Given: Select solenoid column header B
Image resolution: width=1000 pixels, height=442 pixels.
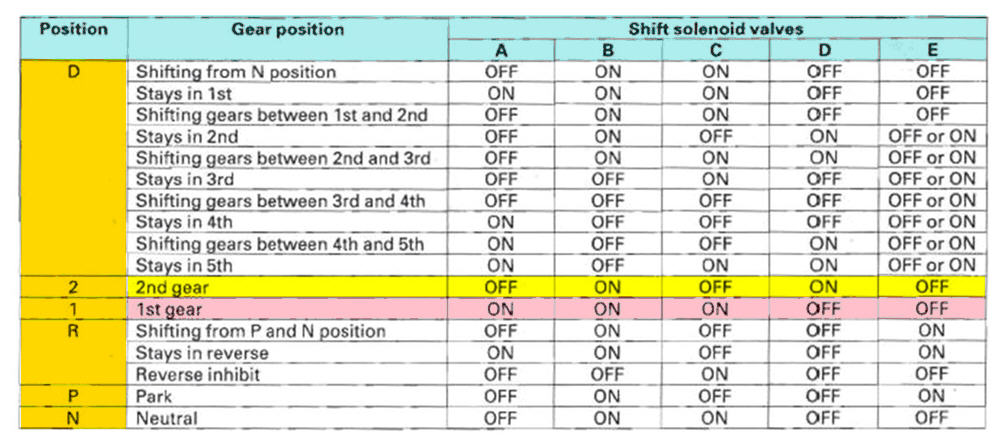Looking at the screenshot, I should coord(607,51).
